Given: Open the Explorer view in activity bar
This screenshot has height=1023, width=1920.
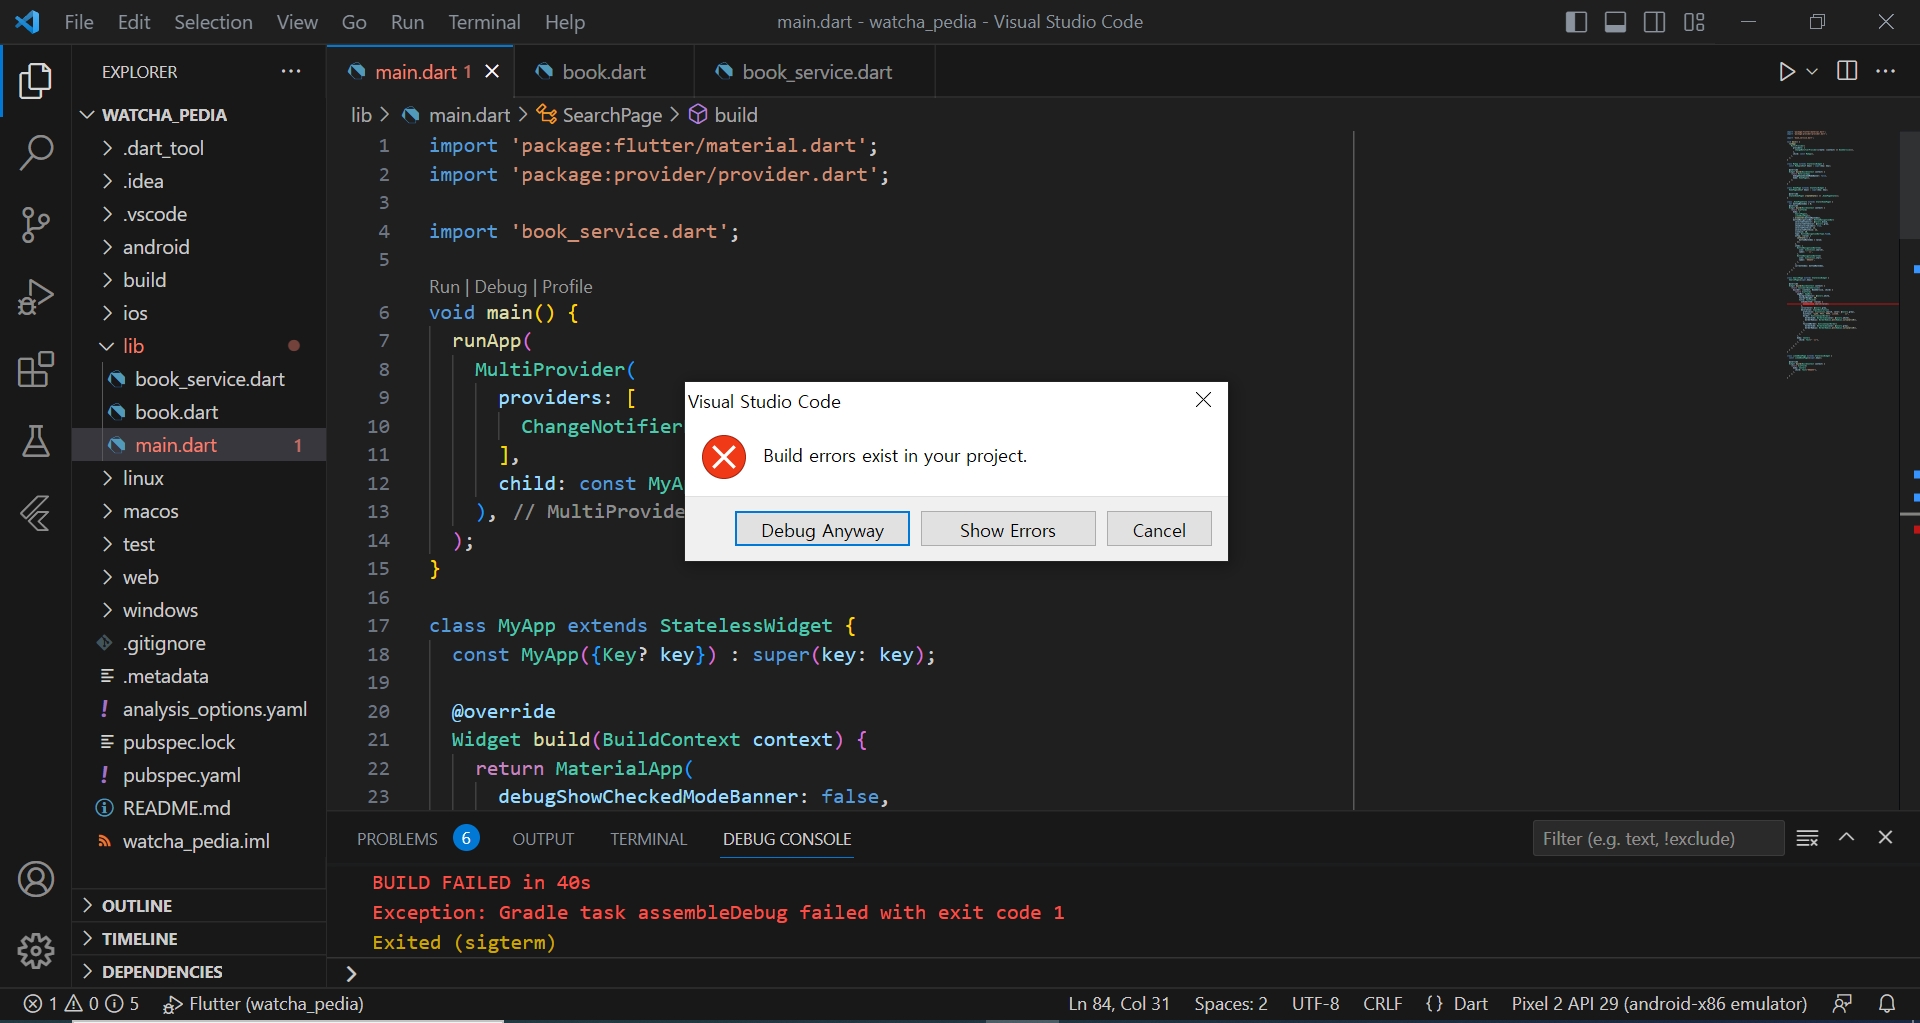Looking at the screenshot, I should coord(36,81).
